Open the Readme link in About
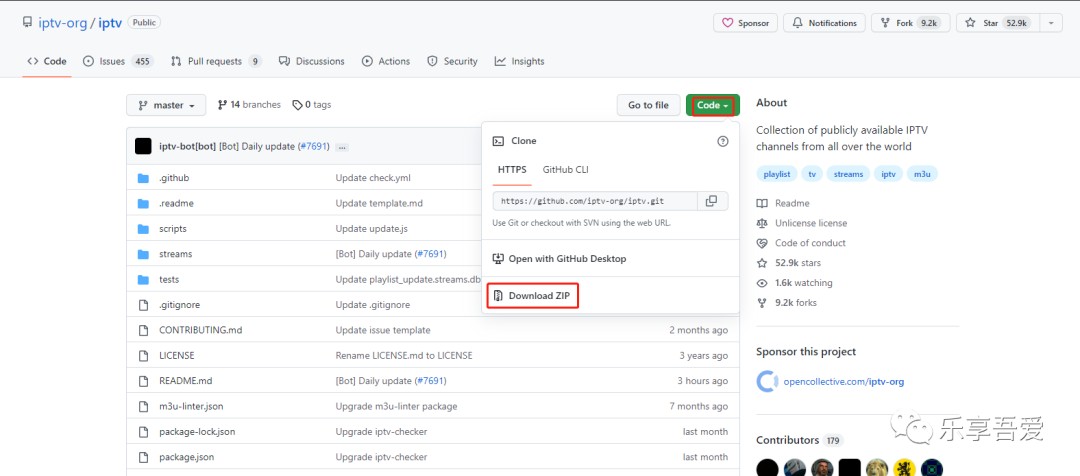Screen dimensions: 1080x476 point(783,204)
